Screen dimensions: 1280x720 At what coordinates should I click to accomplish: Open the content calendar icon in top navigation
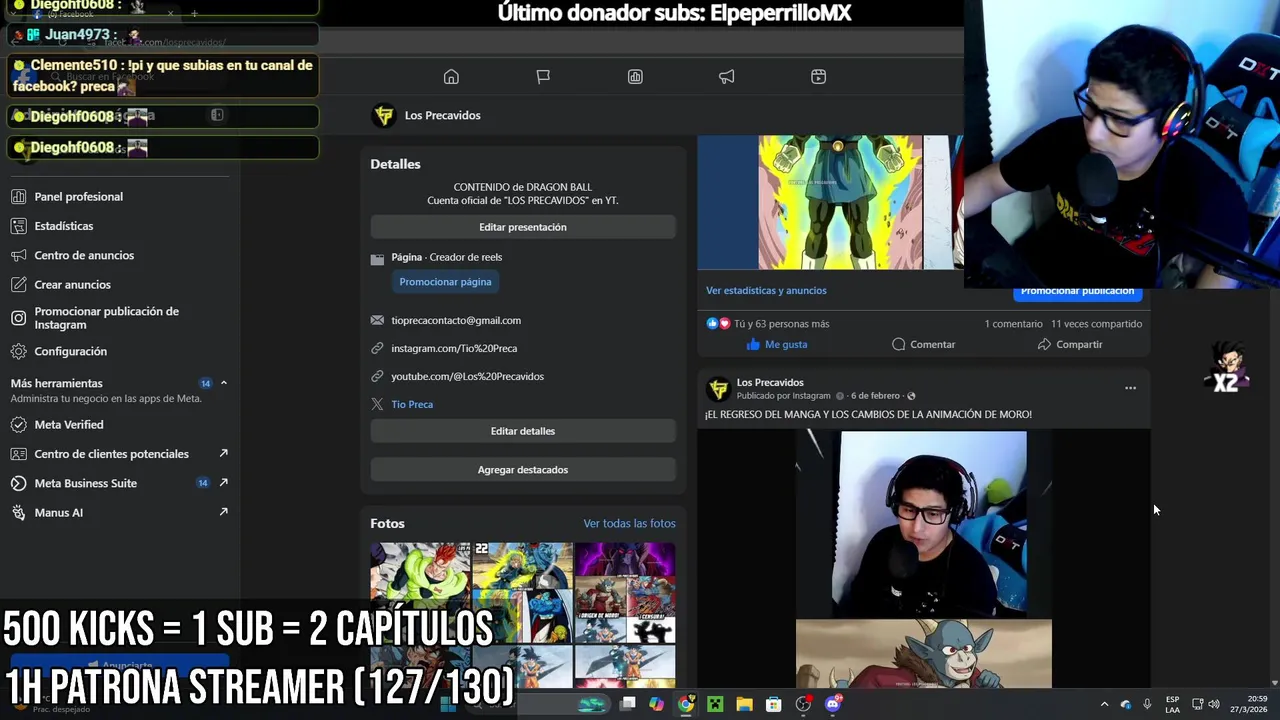(x=818, y=77)
